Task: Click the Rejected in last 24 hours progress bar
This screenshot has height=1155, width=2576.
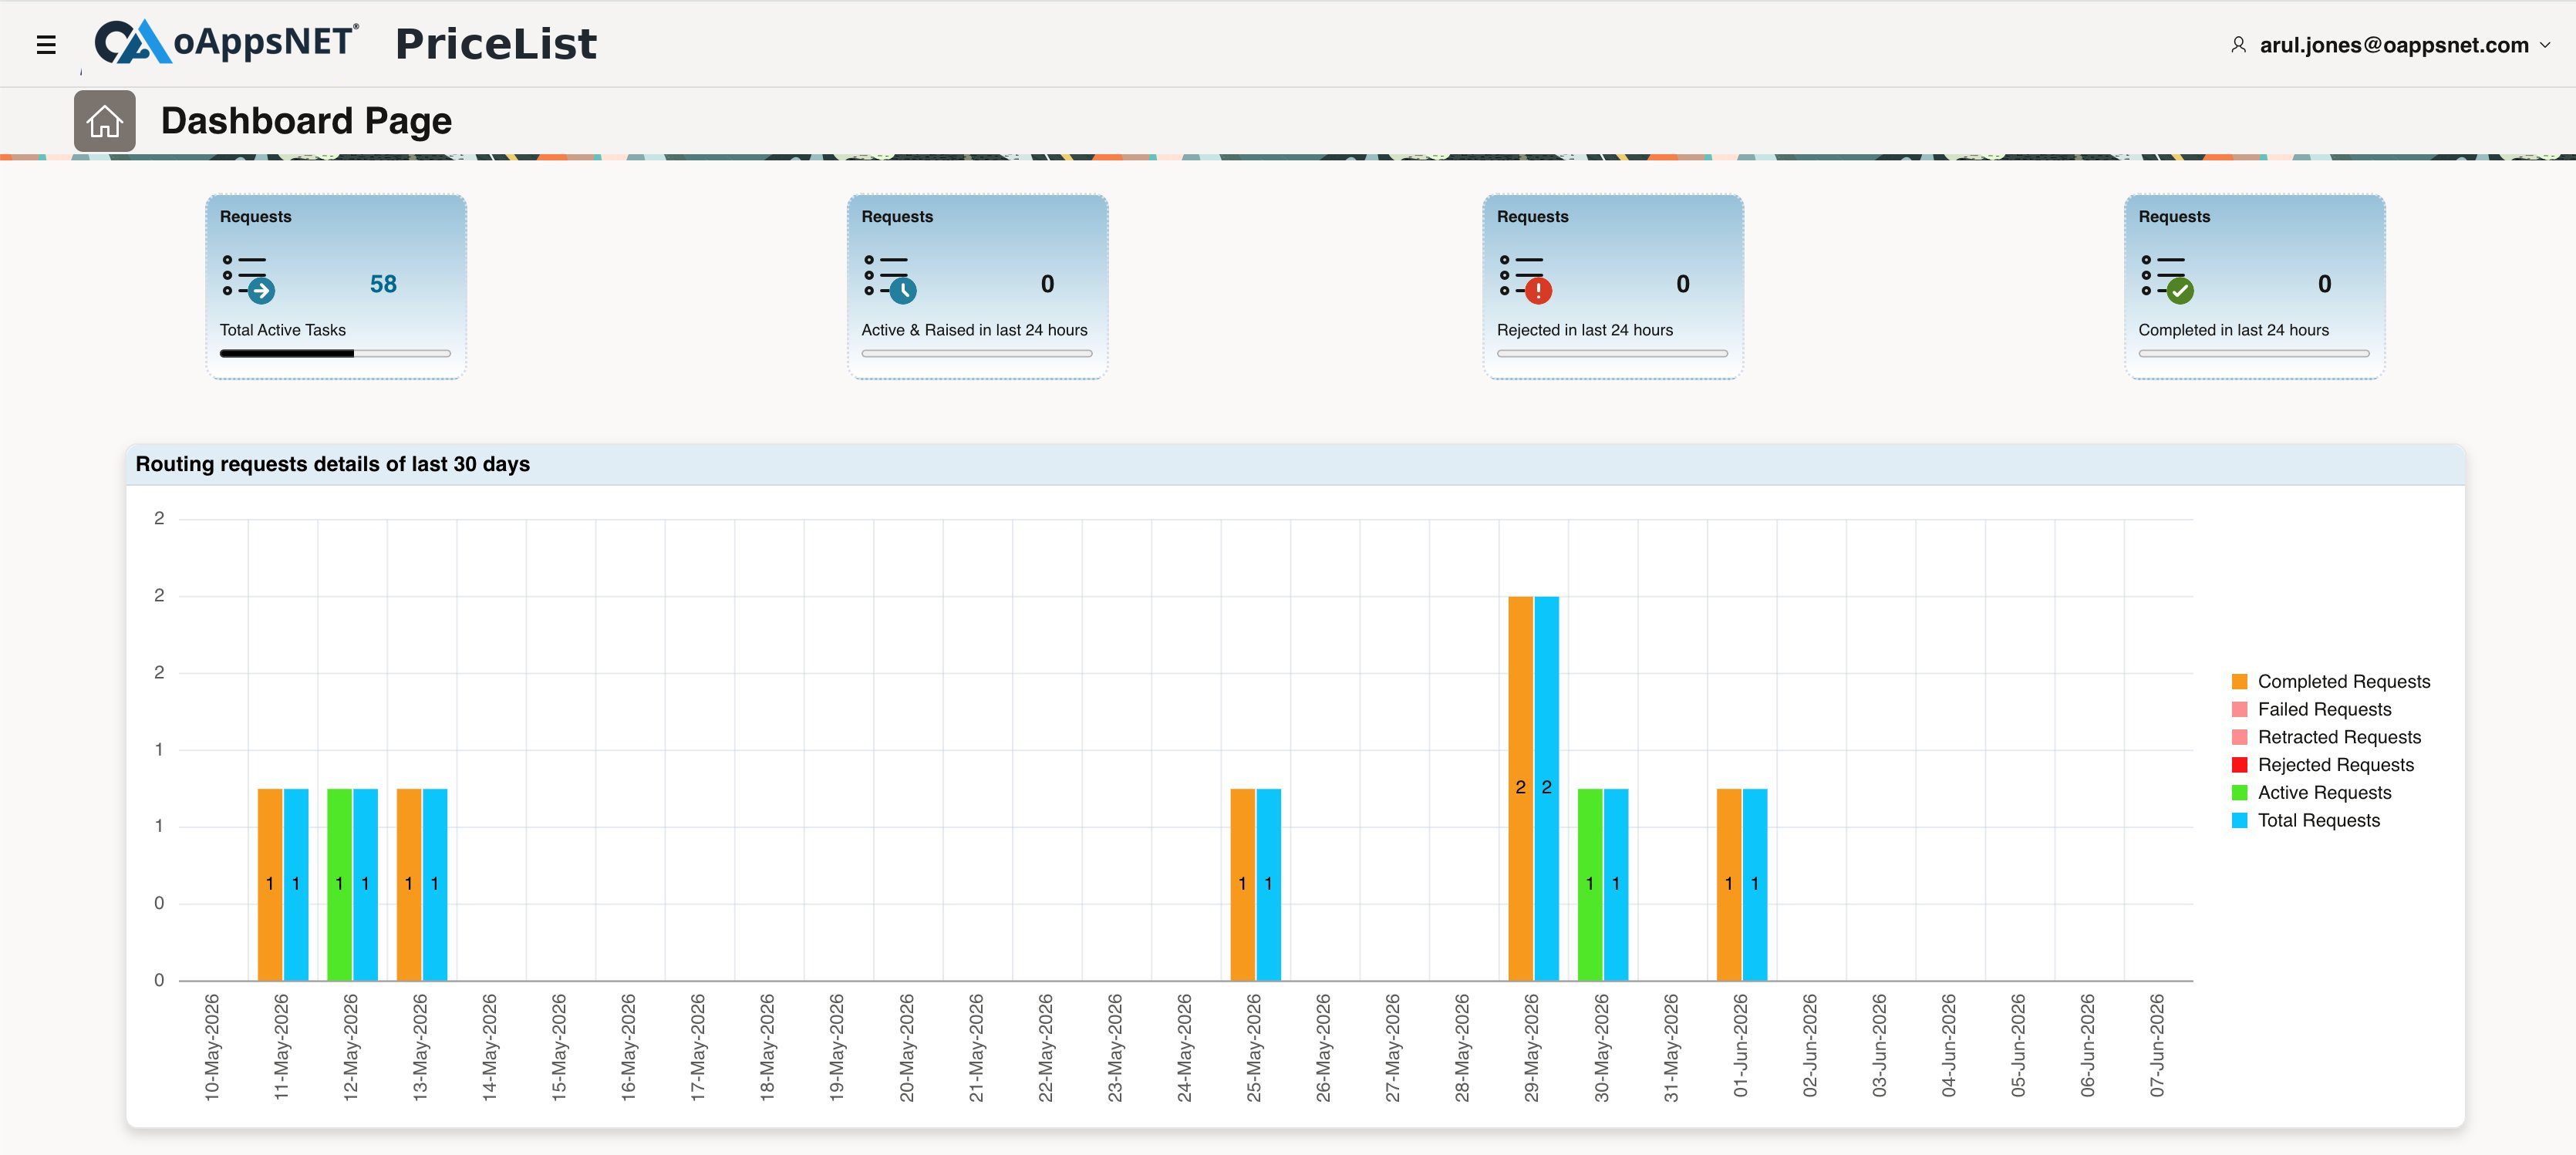Action: point(1612,353)
